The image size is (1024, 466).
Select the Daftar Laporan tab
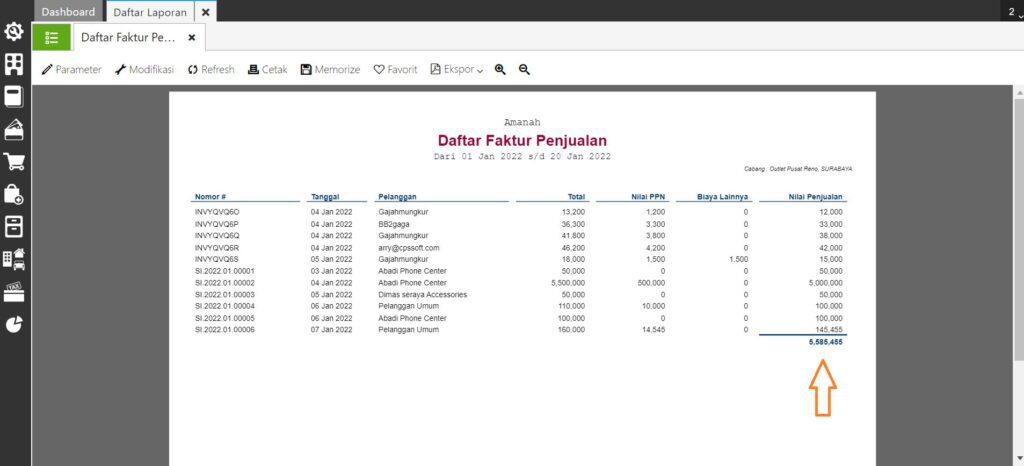(x=149, y=12)
